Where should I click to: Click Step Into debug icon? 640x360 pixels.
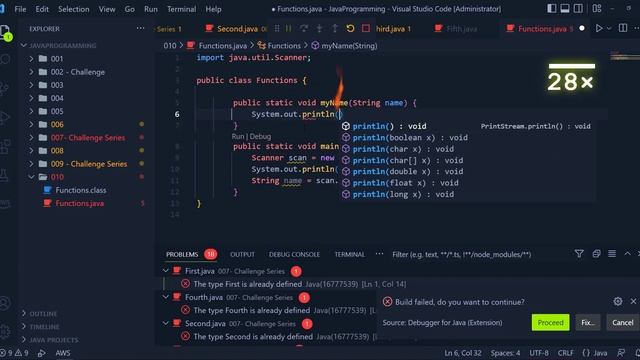click(320, 28)
